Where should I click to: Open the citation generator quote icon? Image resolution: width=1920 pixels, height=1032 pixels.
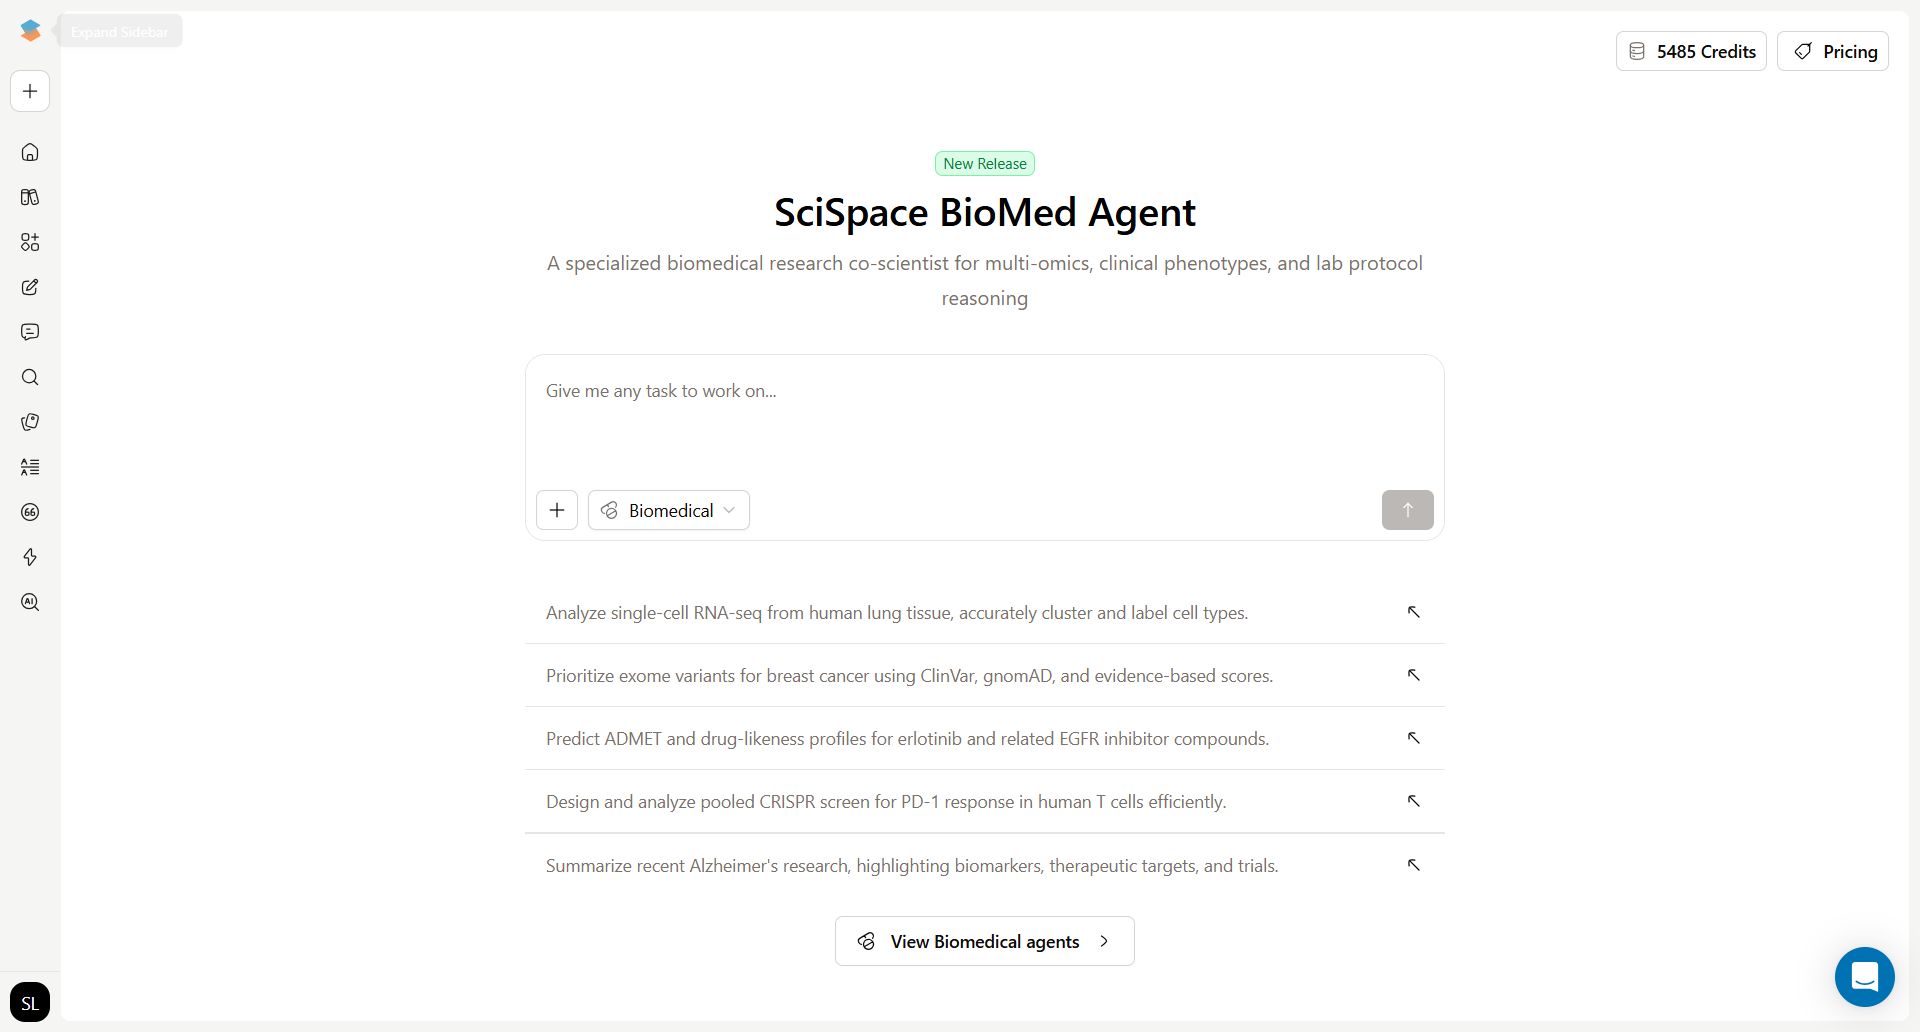click(30, 512)
